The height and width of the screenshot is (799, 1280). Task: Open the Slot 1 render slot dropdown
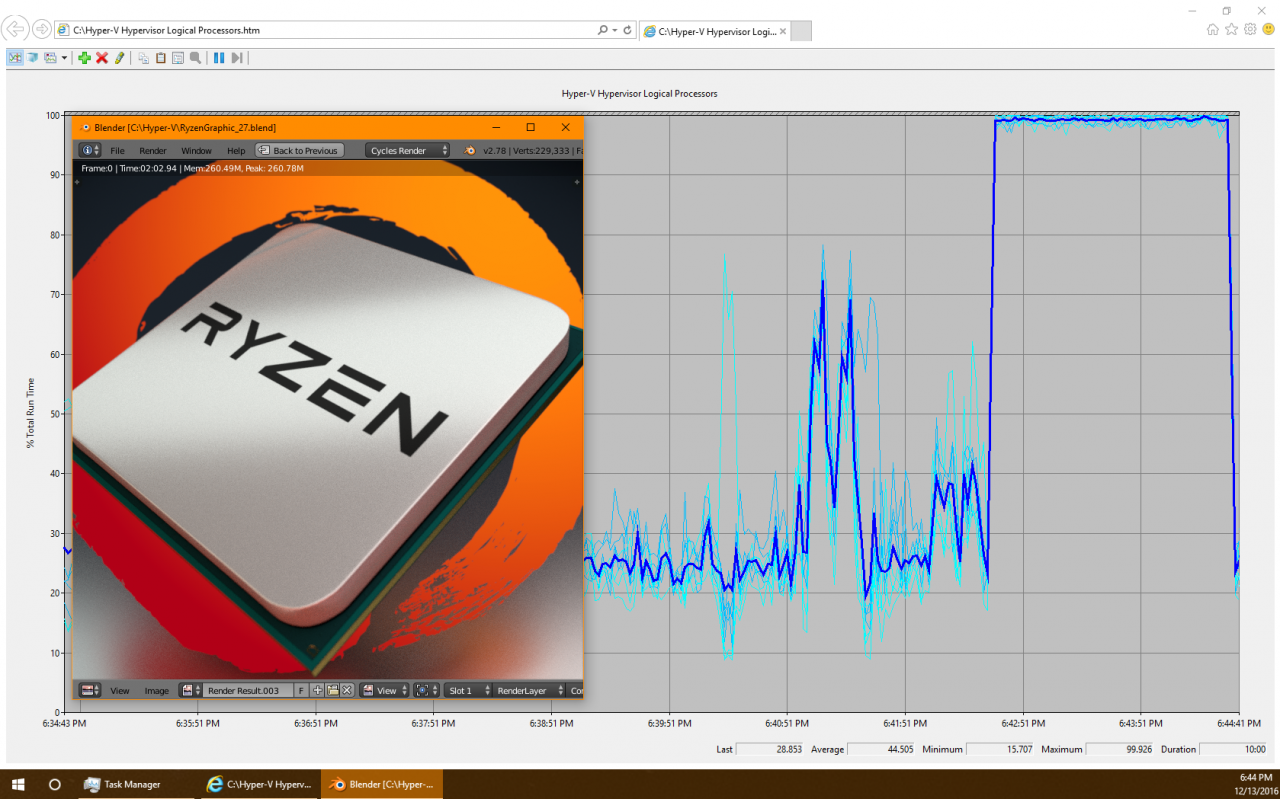468,690
